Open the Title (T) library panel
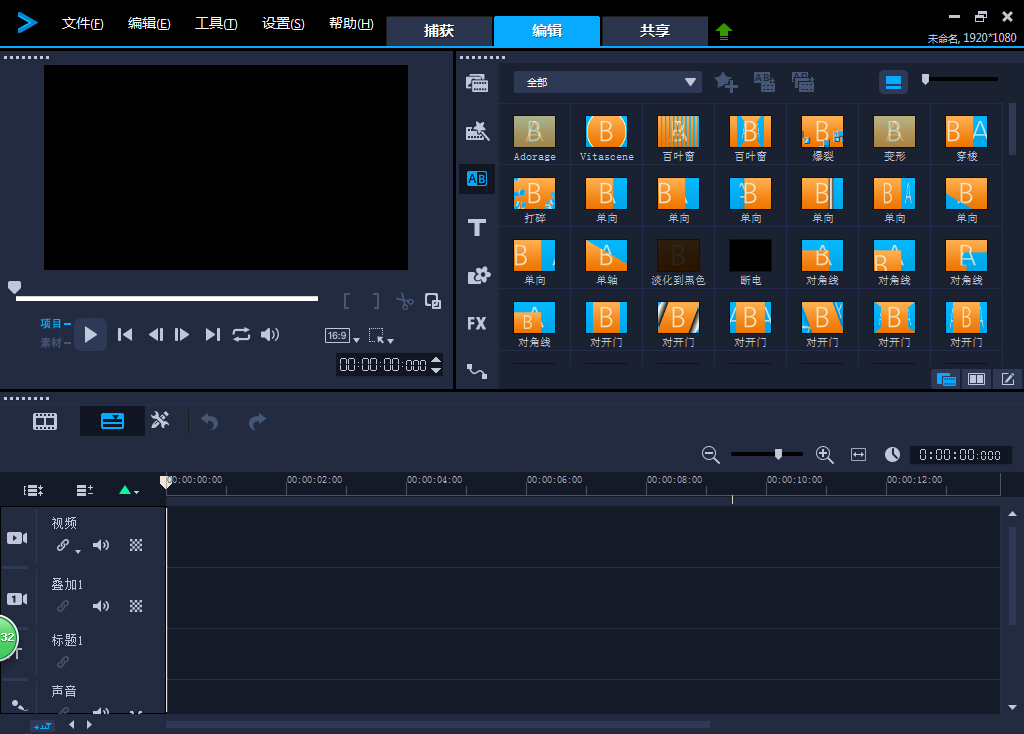 coord(477,228)
